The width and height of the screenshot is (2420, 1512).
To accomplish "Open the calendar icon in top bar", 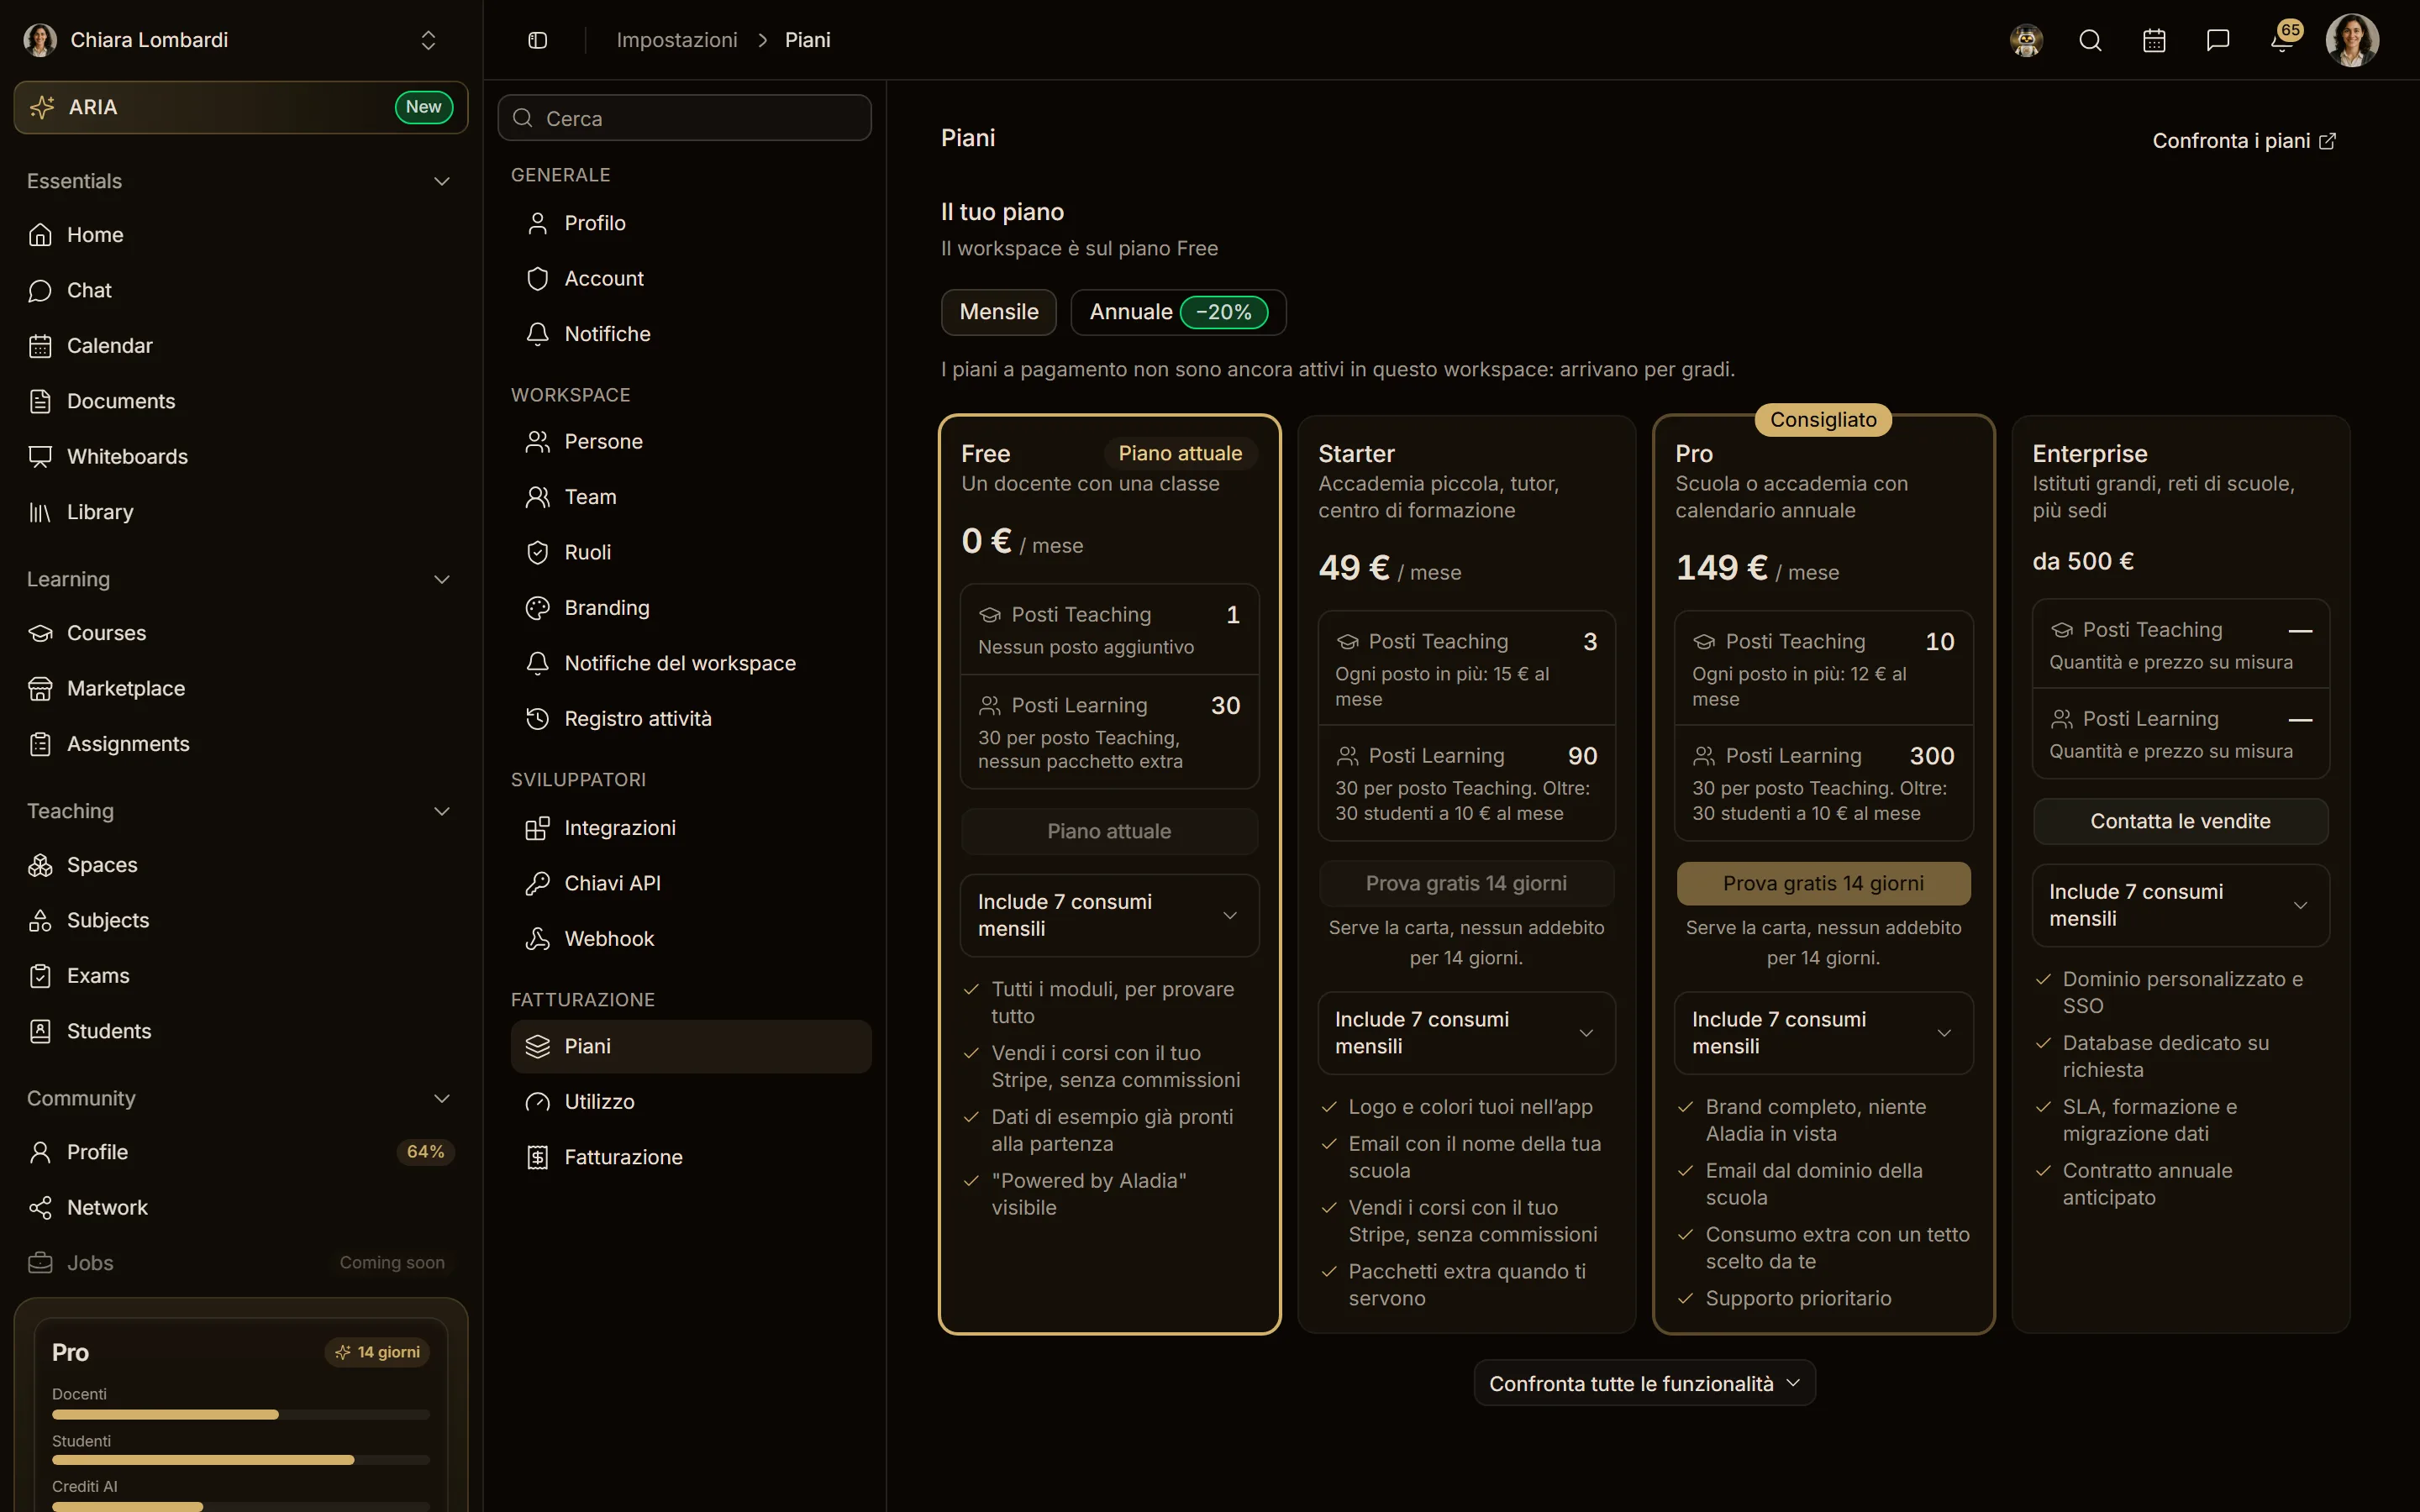I will [x=2154, y=40].
